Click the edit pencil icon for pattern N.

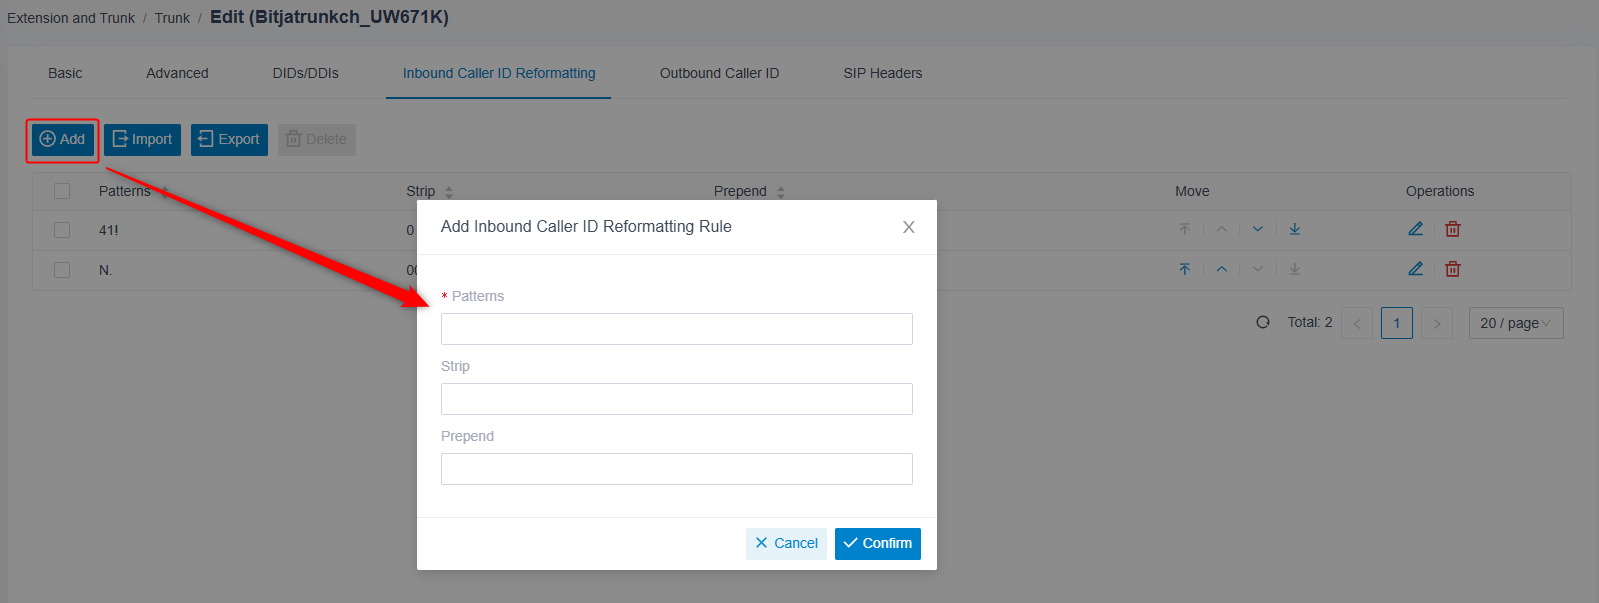(1415, 269)
